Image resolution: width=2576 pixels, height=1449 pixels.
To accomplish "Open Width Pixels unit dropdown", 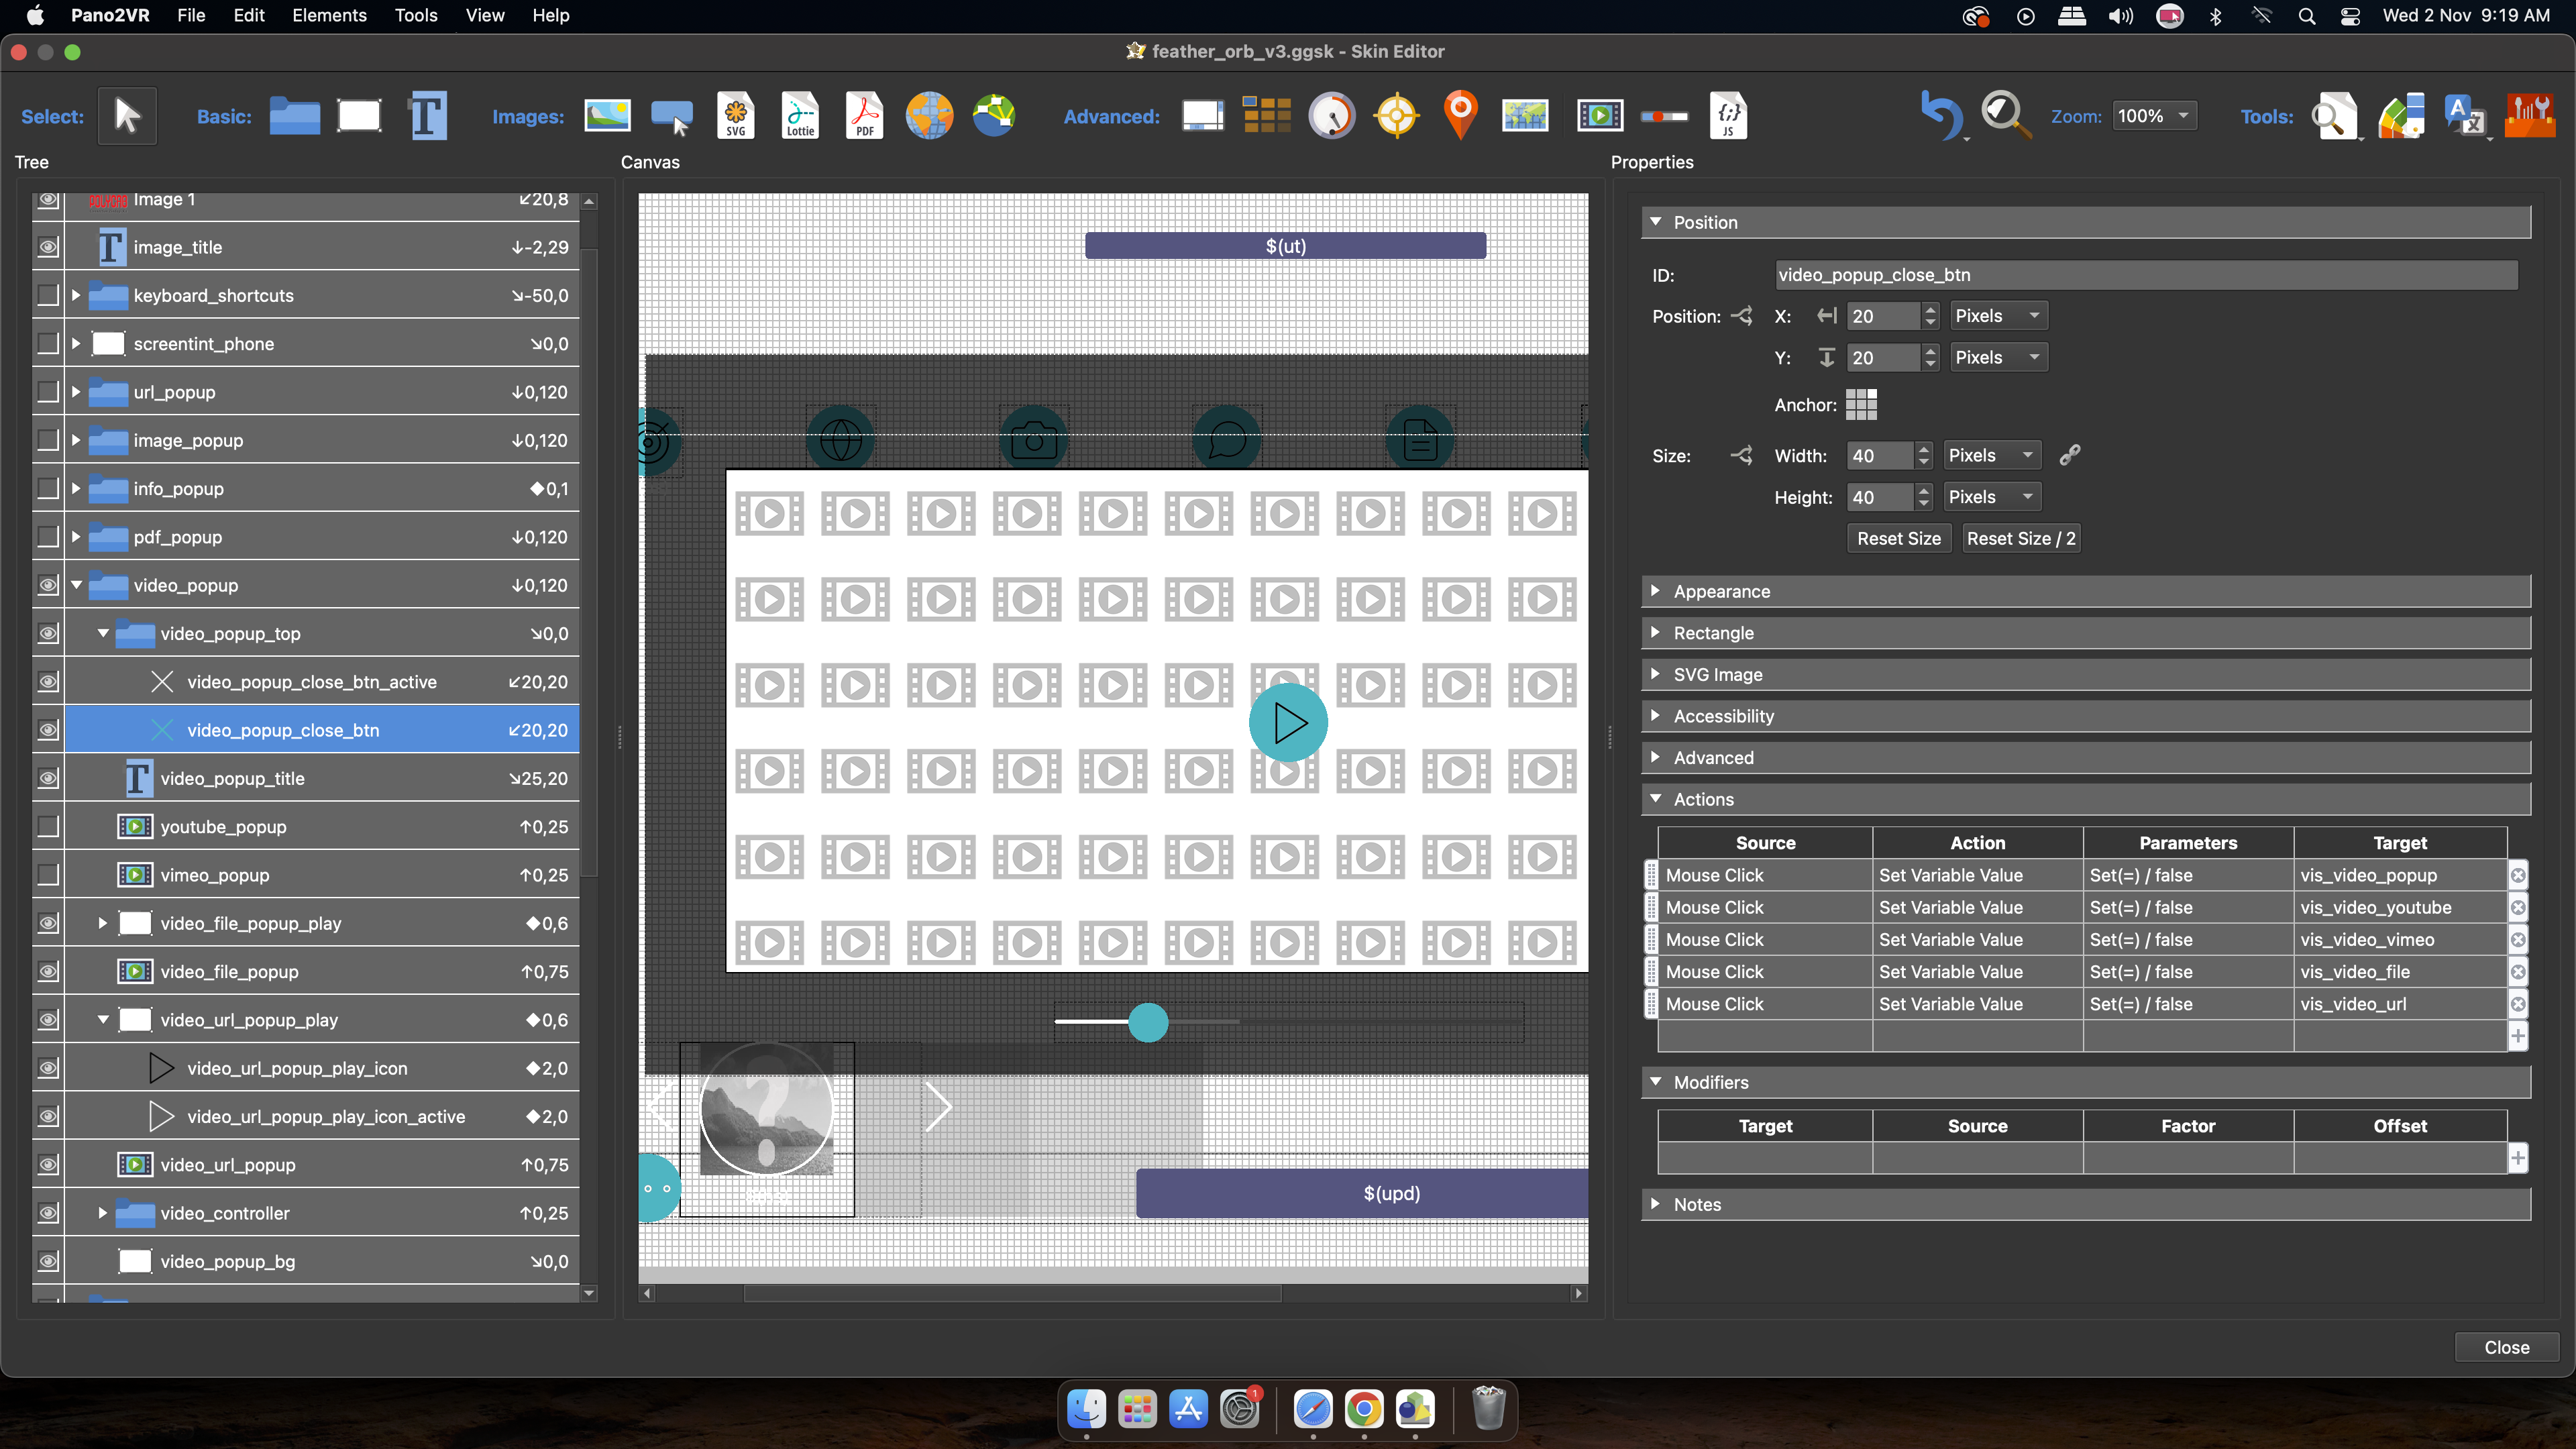I will coord(1992,455).
